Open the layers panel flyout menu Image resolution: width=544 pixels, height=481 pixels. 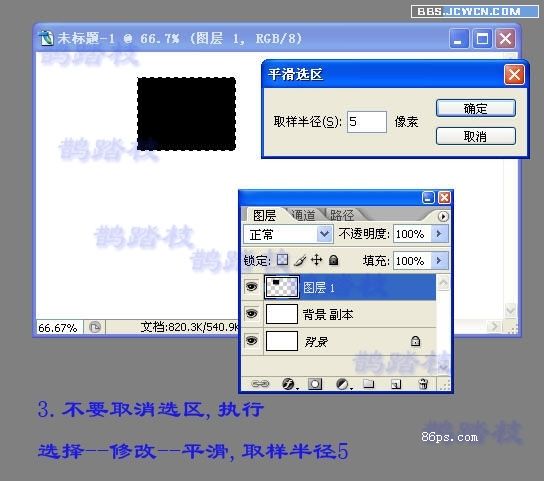point(443,217)
